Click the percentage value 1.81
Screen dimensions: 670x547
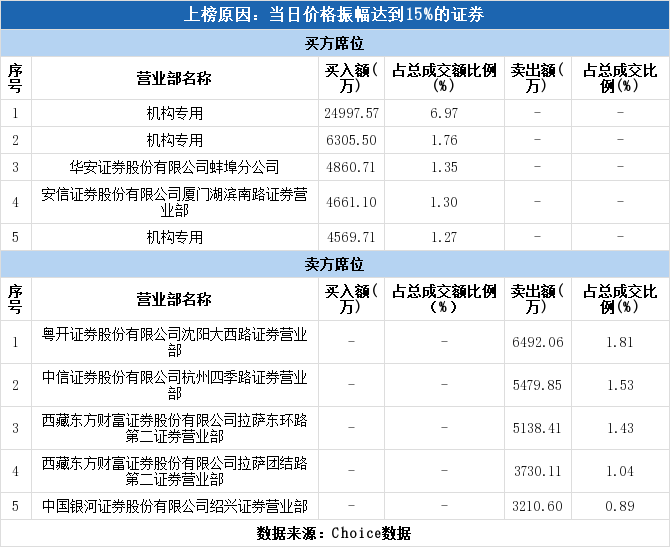coord(620,342)
